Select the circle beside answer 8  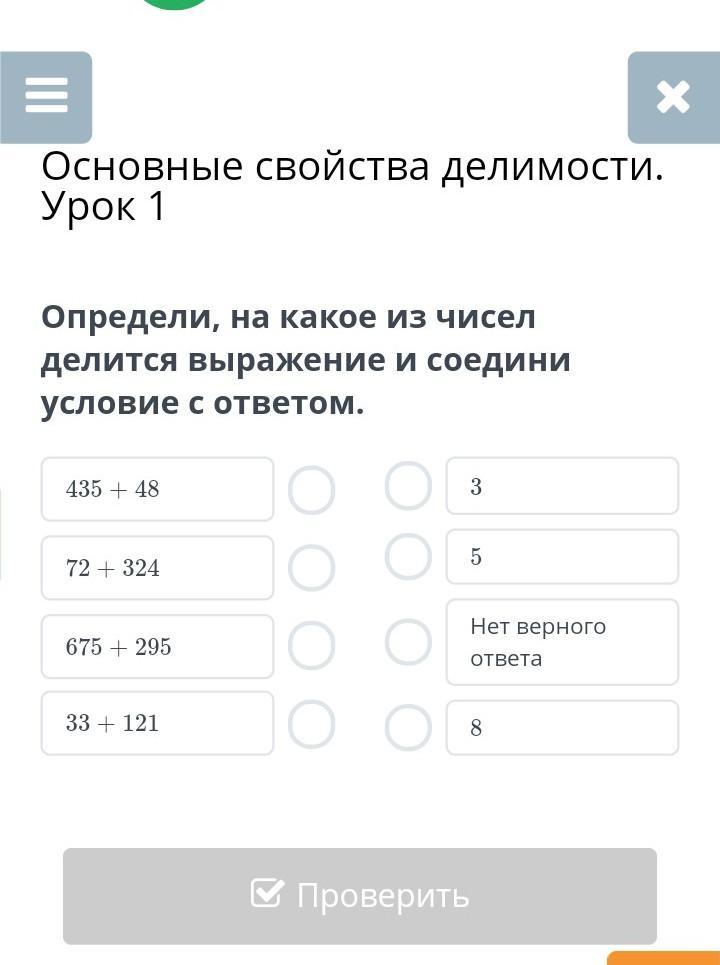[x=408, y=727]
